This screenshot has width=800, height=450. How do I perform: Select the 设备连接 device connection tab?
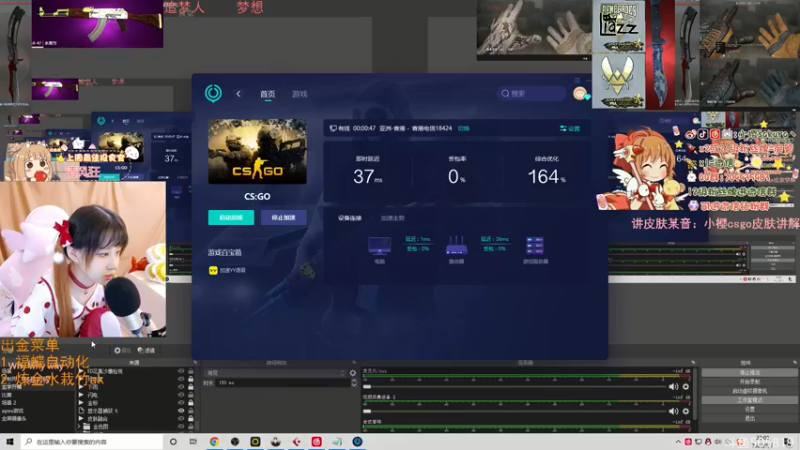(x=349, y=218)
